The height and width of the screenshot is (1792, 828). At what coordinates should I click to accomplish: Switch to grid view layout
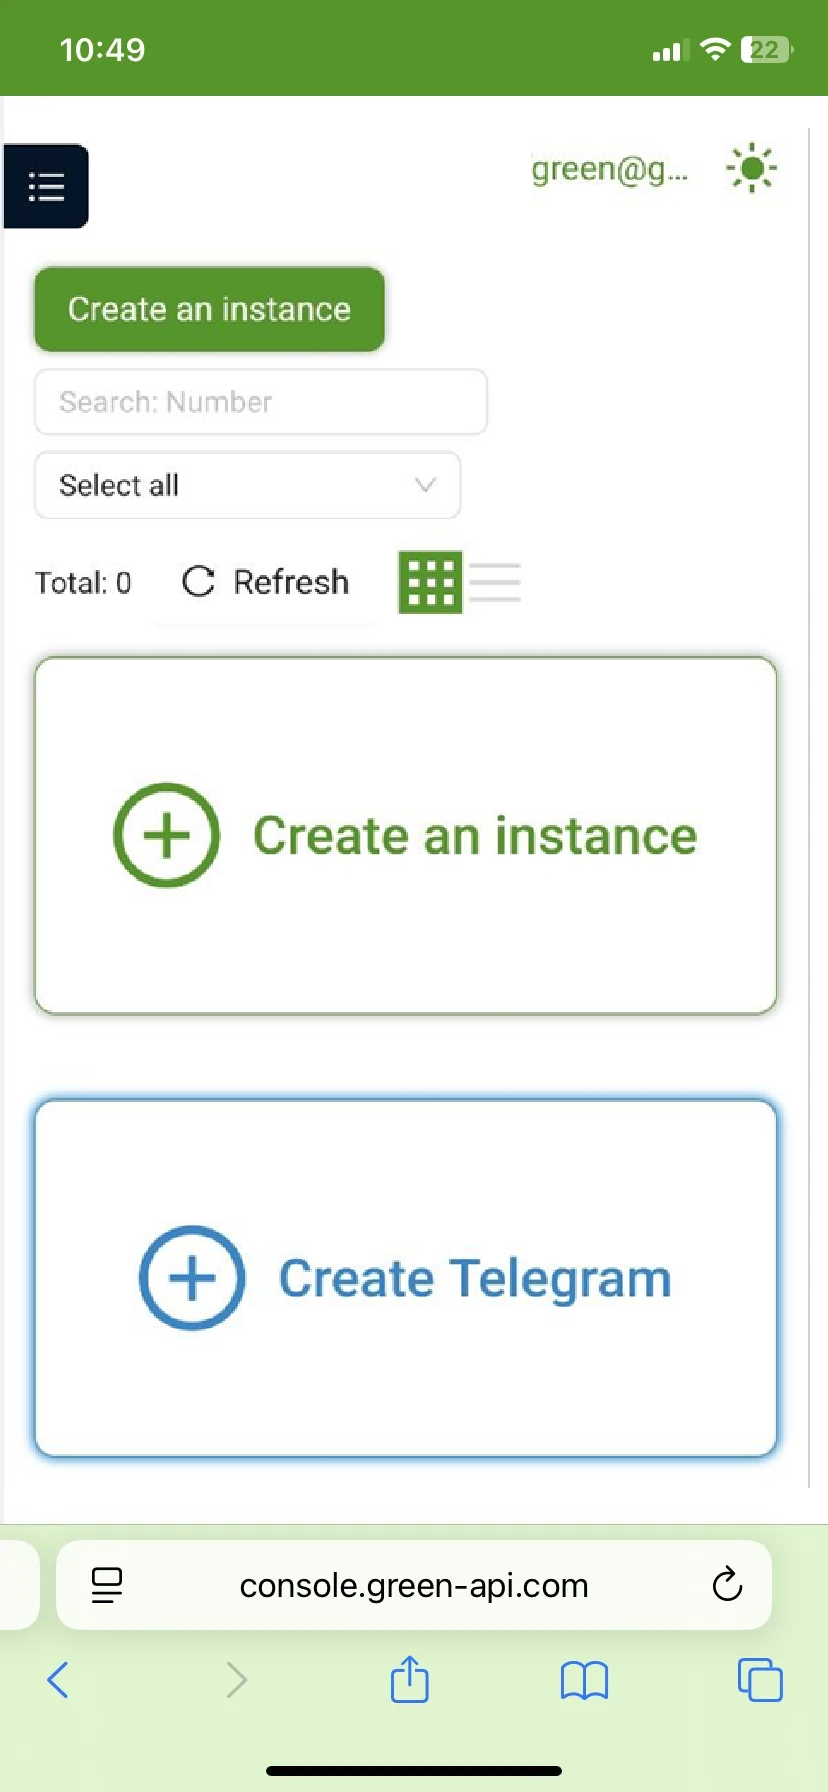[430, 582]
